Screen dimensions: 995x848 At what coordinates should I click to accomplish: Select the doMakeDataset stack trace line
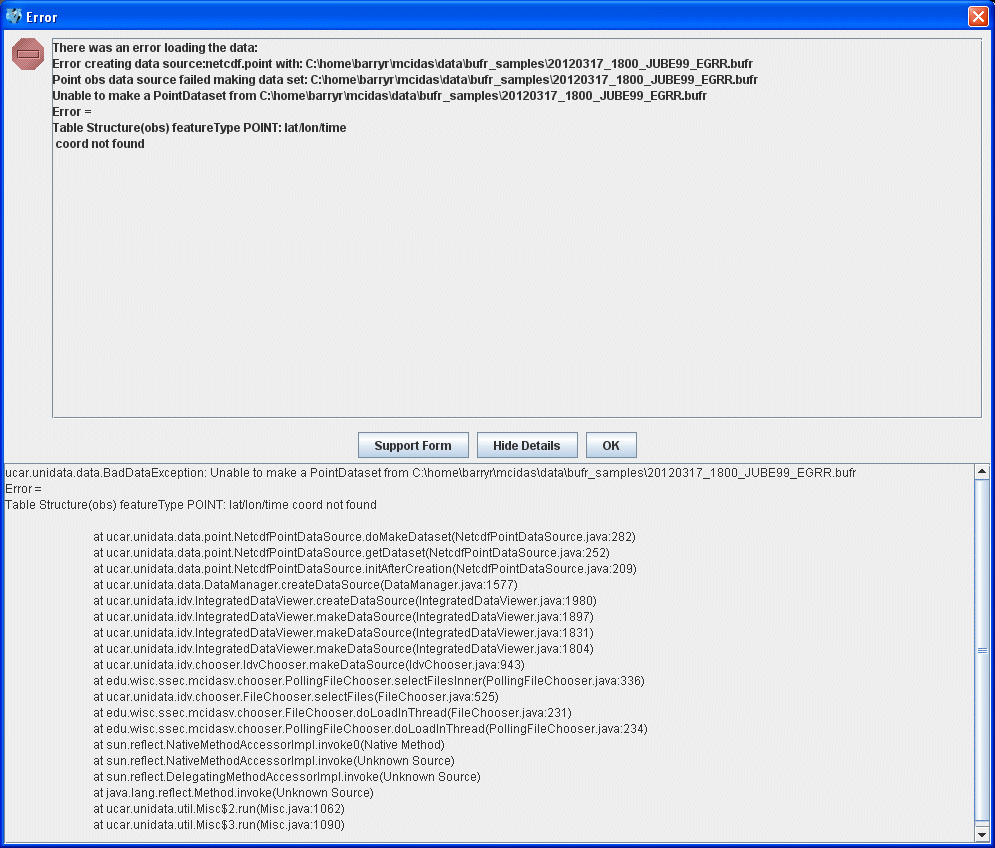(x=364, y=537)
